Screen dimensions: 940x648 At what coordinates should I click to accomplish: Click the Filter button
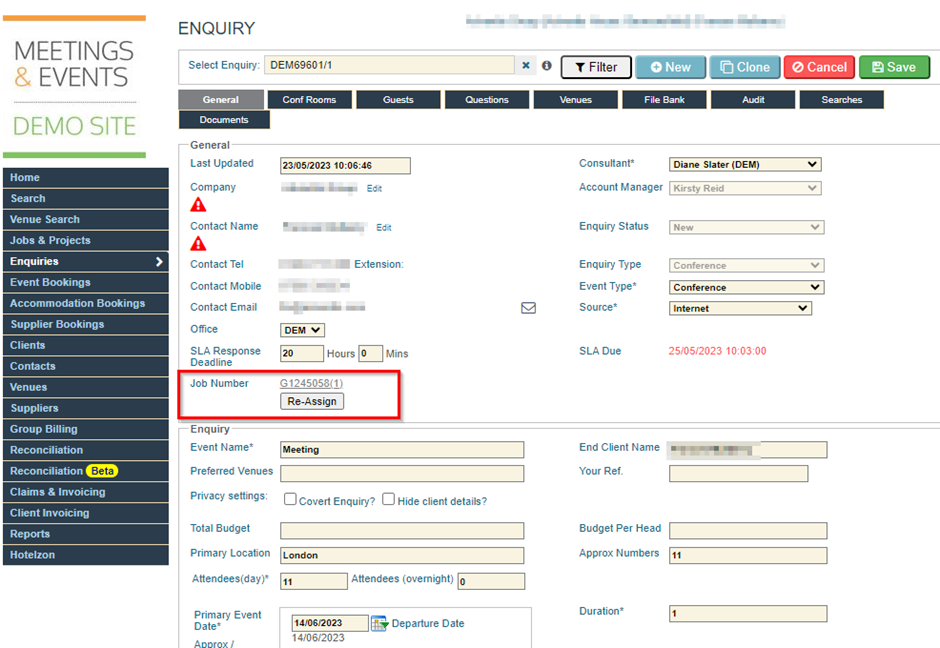pyautogui.click(x=596, y=67)
